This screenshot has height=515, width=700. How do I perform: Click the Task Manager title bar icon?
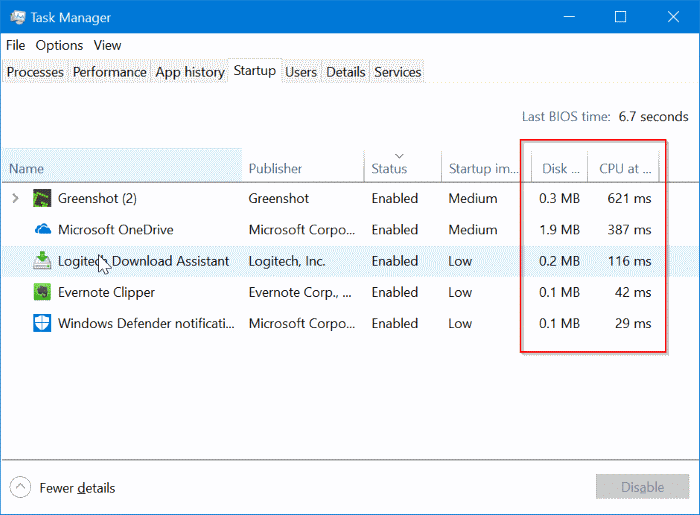(18, 17)
